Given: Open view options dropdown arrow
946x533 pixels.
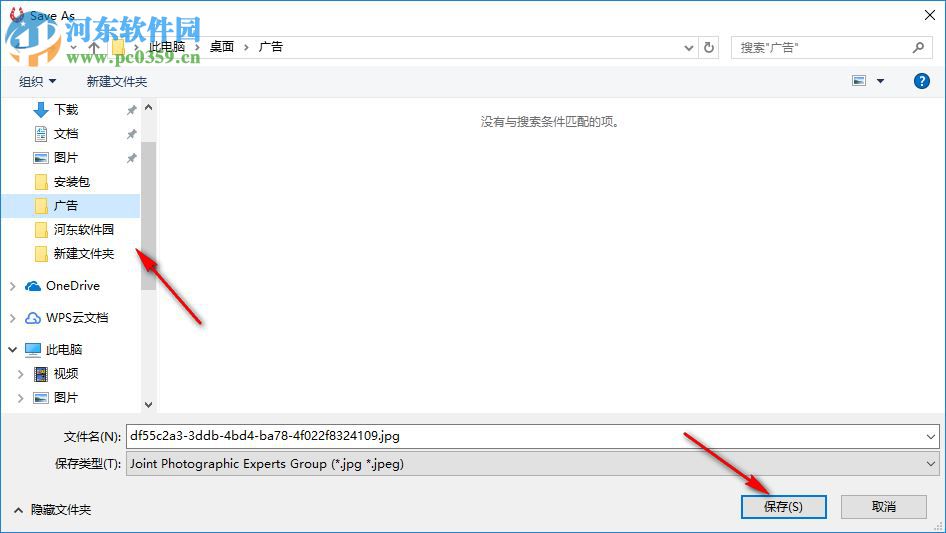Looking at the screenshot, I should (880, 81).
